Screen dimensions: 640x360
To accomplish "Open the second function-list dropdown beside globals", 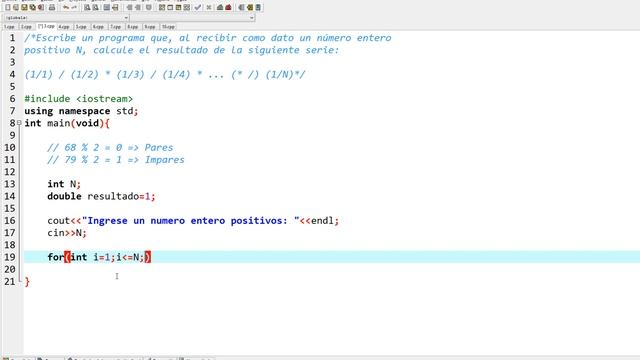I will pyautogui.click(x=193, y=18).
